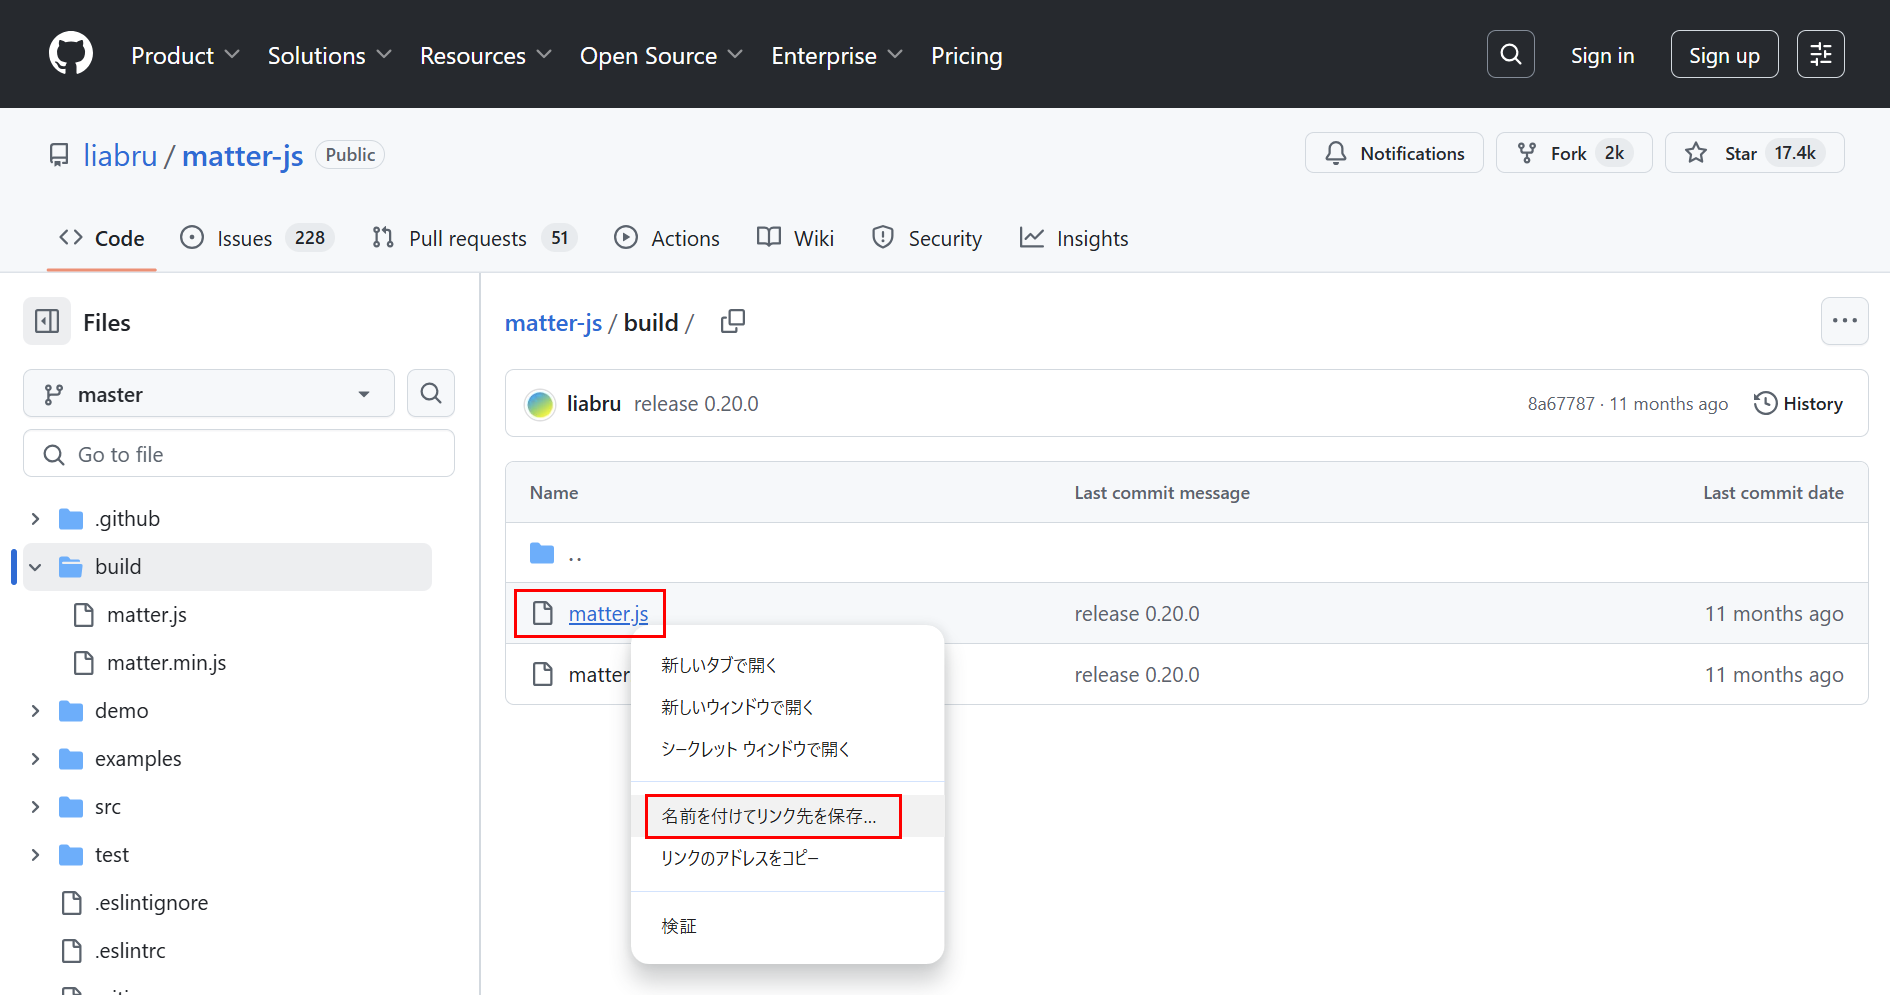1890x995 pixels.
Task: Expand the examples folder chevron
Action: [x=36, y=759]
